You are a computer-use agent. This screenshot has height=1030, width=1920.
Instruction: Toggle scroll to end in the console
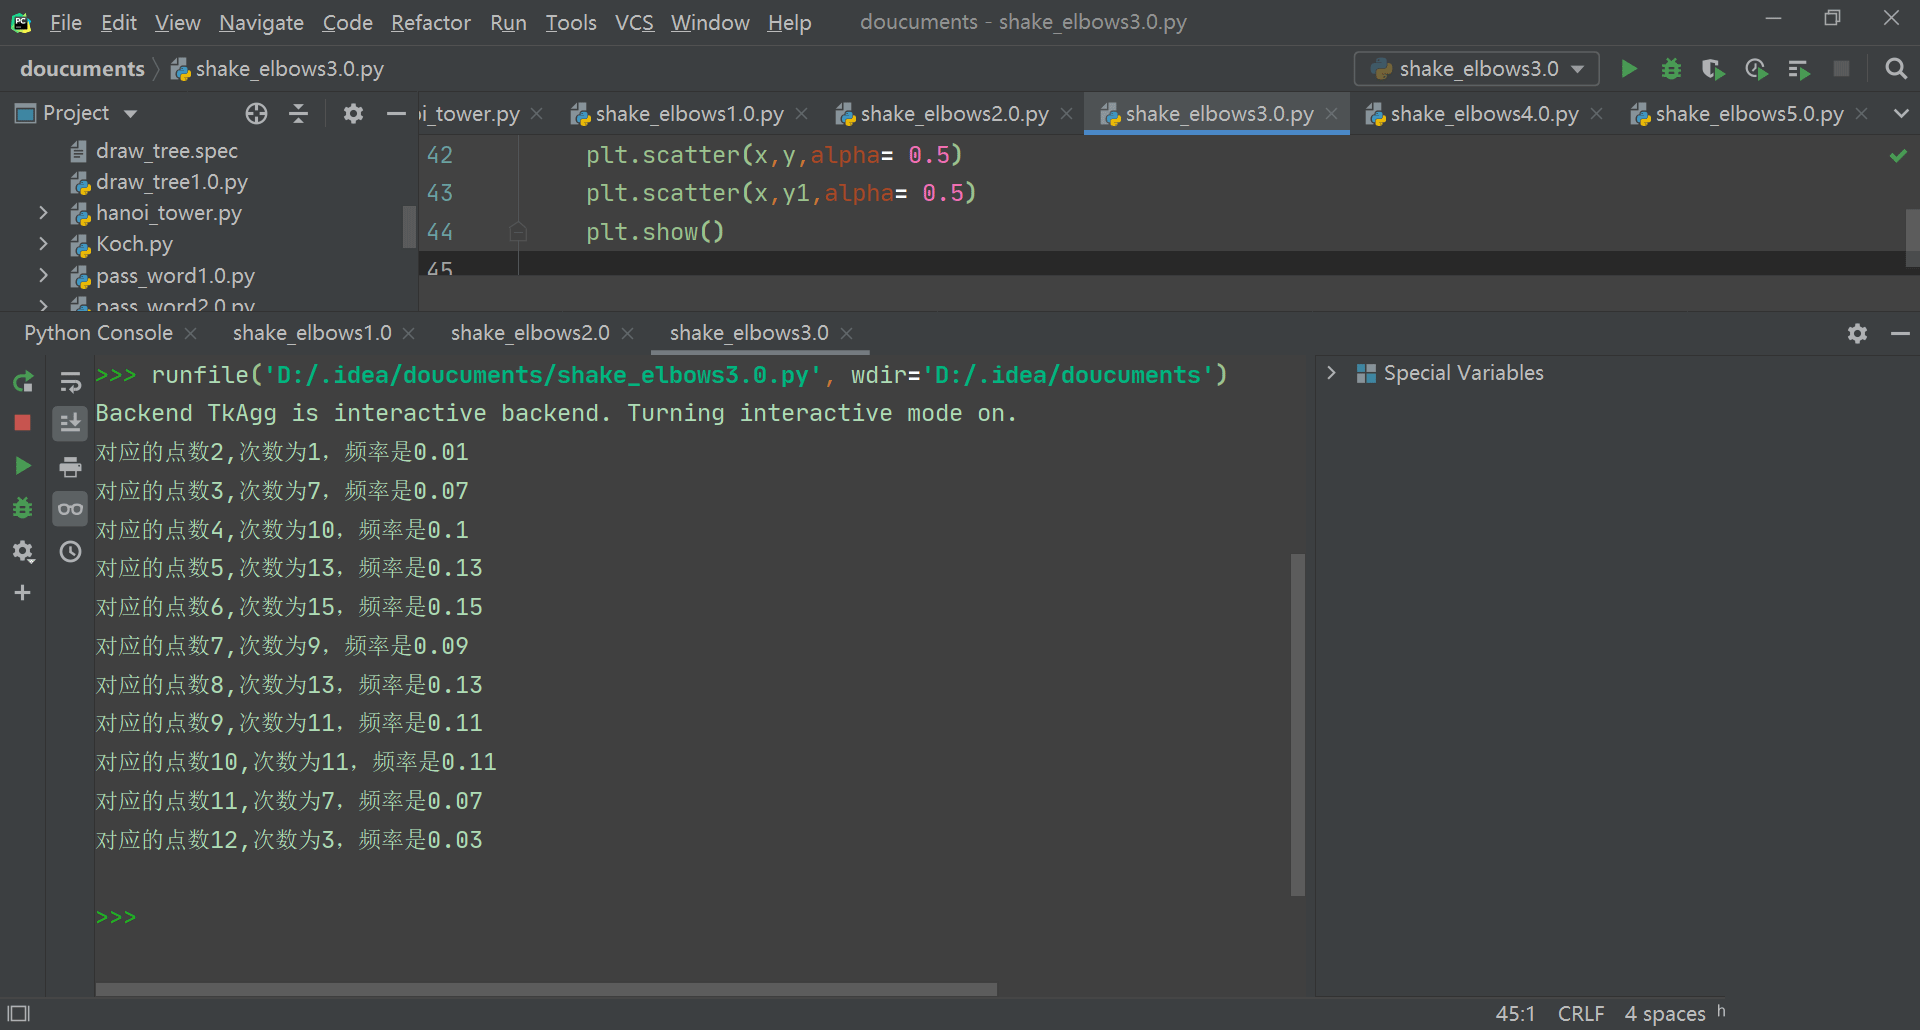pos(70,423)
